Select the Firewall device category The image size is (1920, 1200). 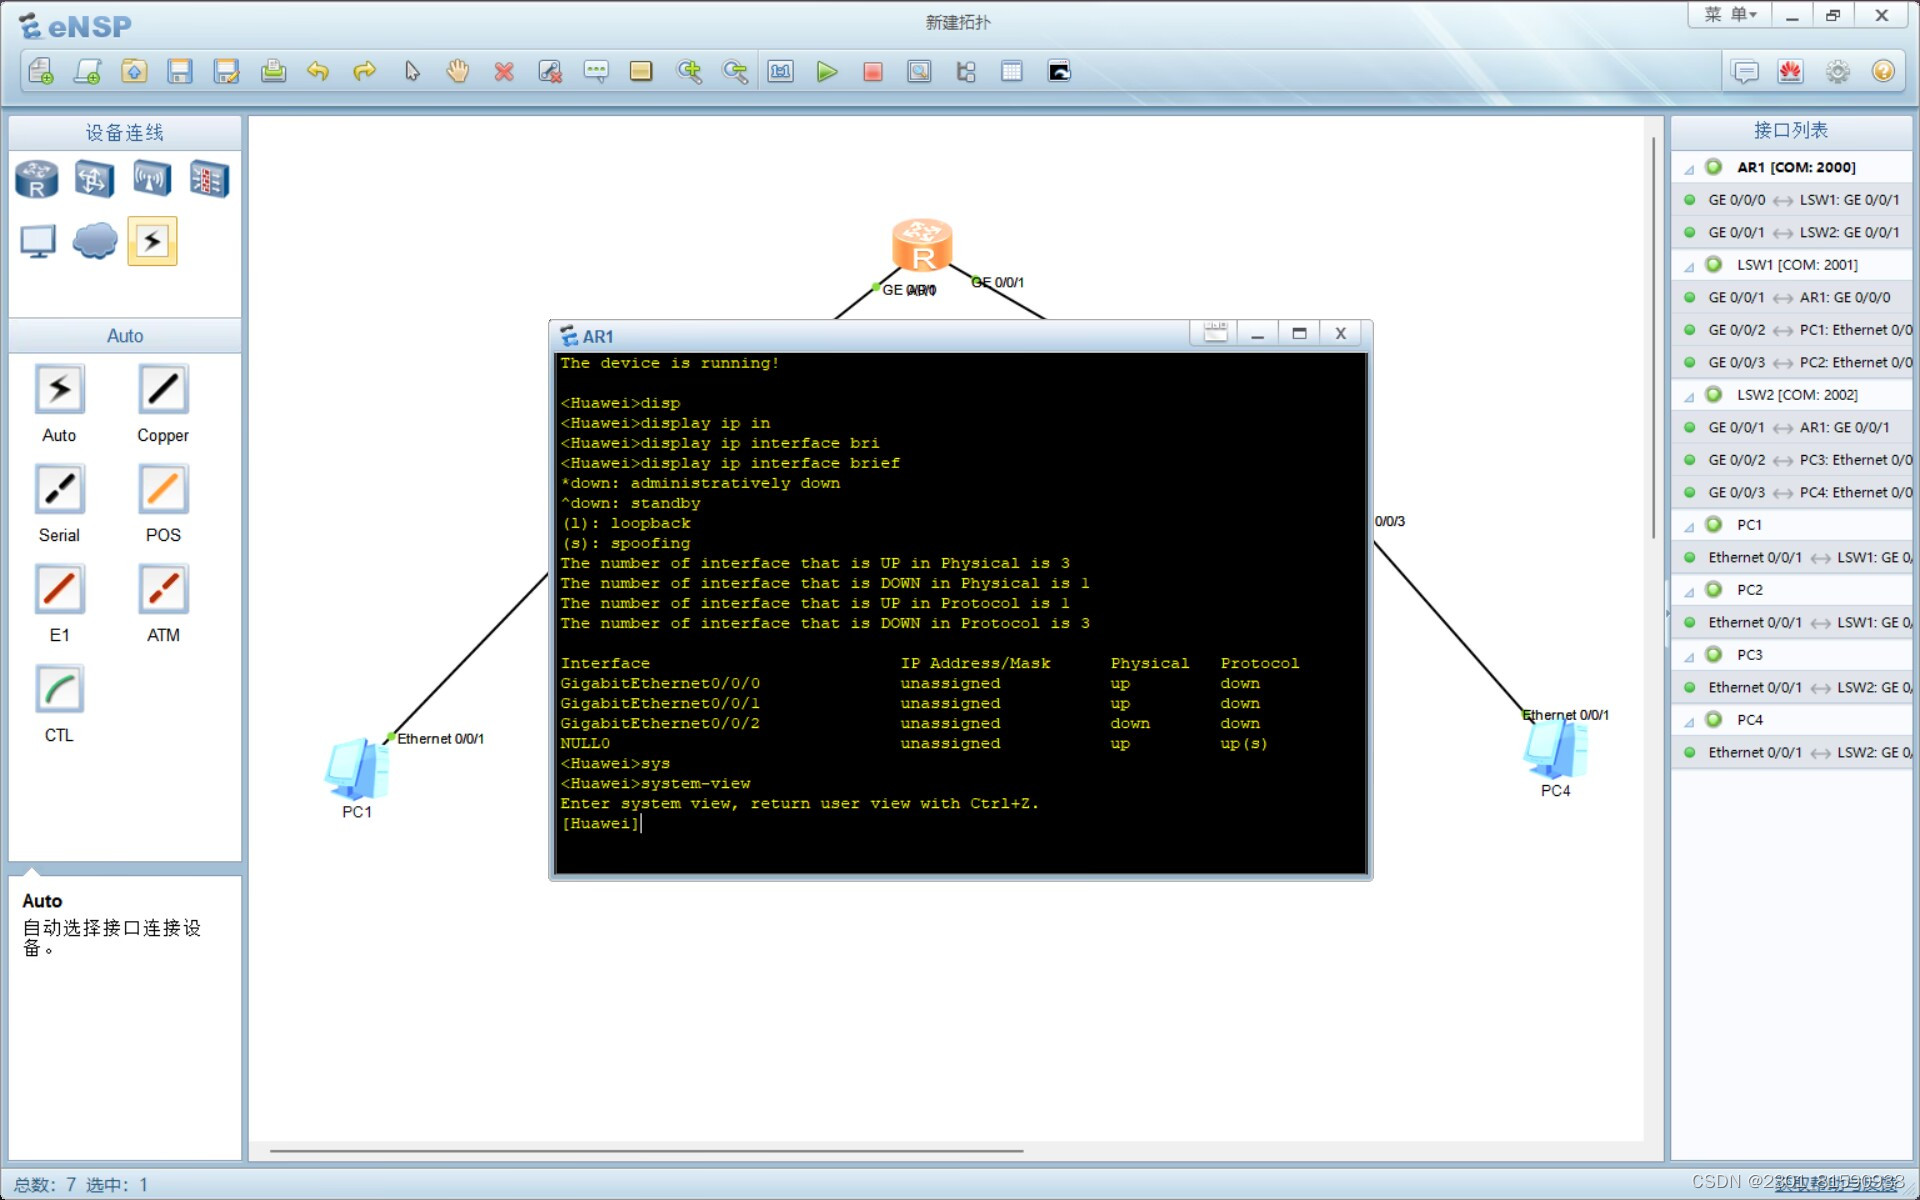coord(209,179)
